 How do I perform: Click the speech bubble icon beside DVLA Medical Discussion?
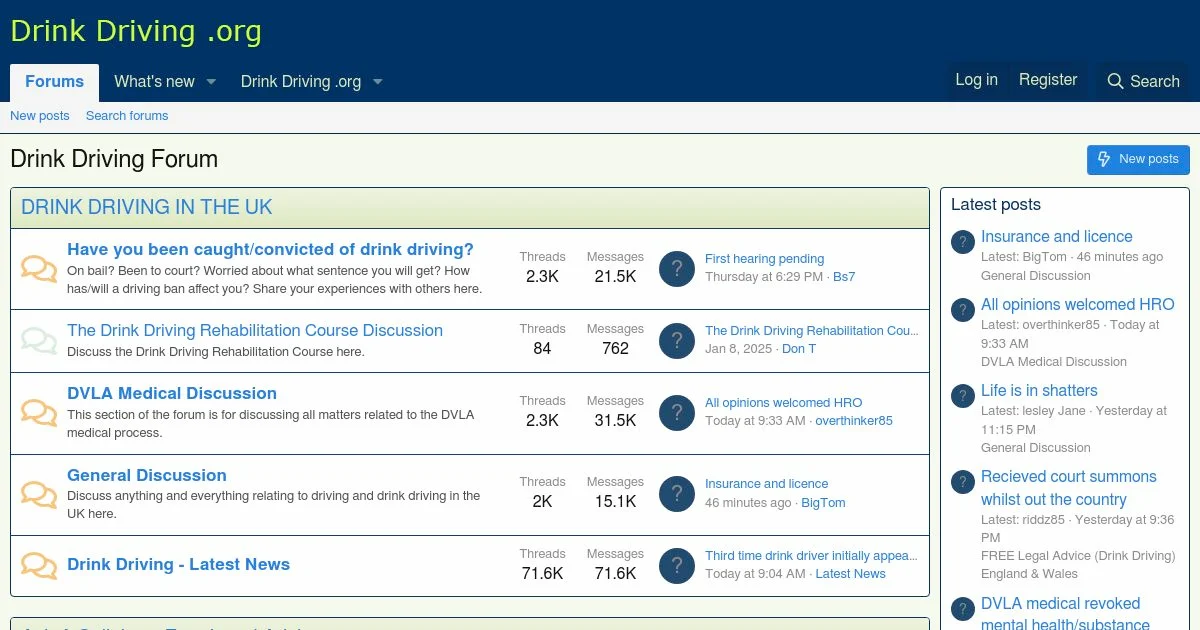[x=39, y=413]
